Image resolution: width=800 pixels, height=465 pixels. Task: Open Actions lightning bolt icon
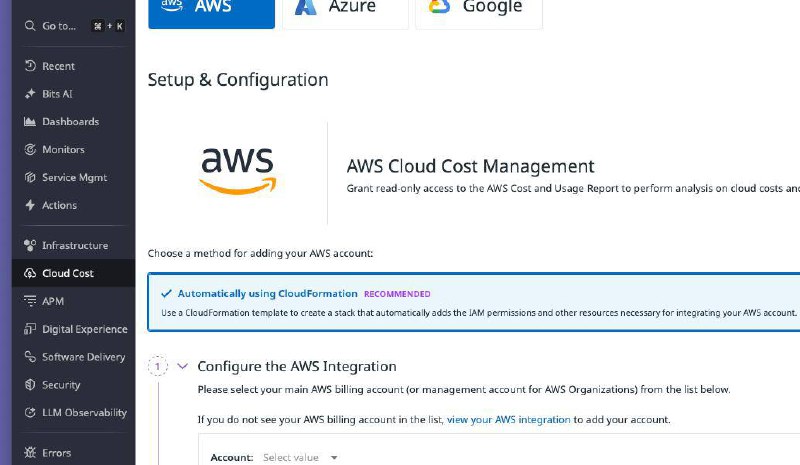point(30,205)
